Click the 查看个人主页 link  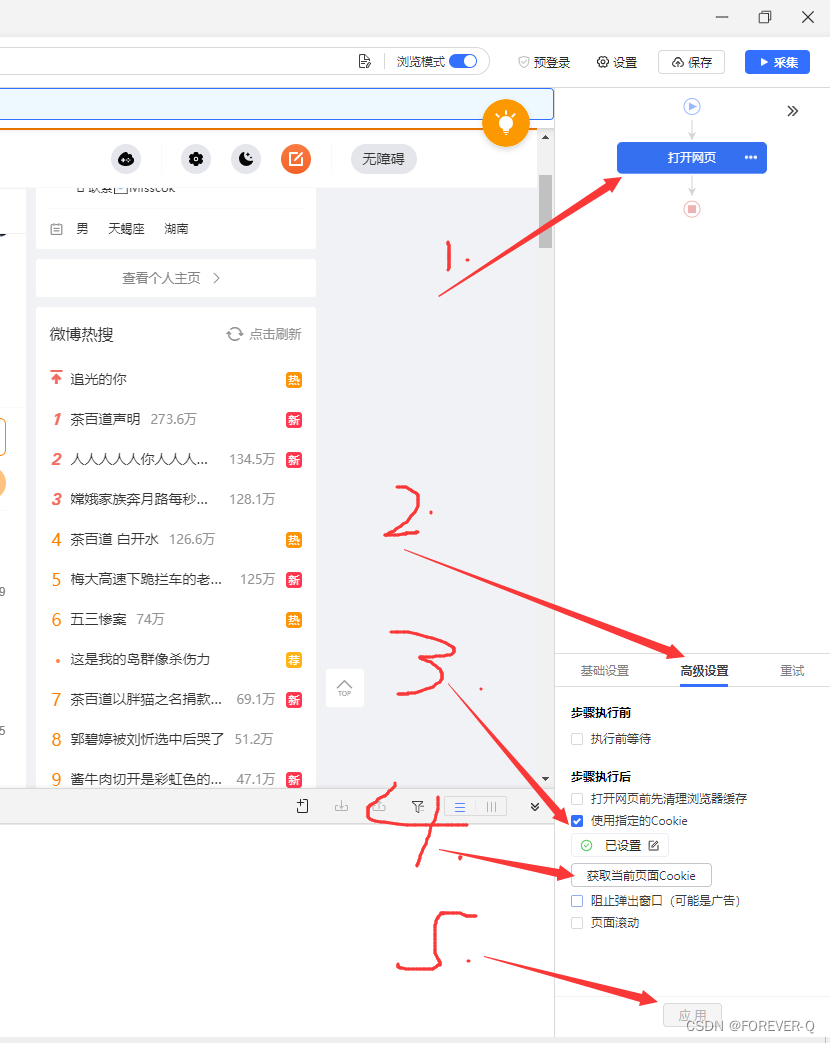click(162, 278)
